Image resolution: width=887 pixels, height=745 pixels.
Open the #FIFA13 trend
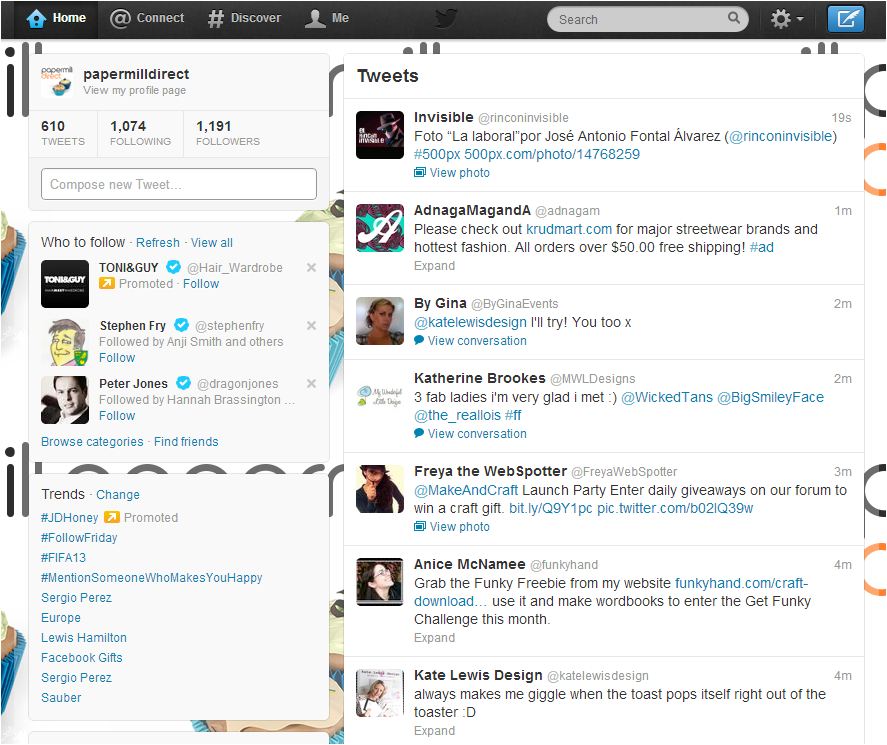pos(63,557)
